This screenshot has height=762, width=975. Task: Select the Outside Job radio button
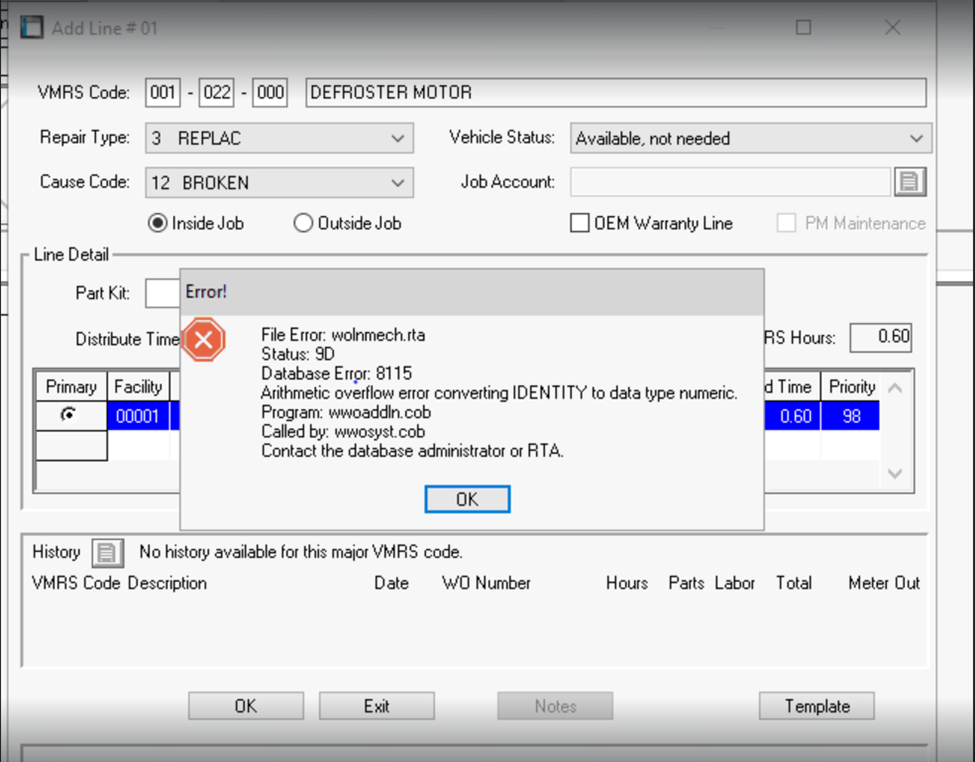(x=303, y=224)
